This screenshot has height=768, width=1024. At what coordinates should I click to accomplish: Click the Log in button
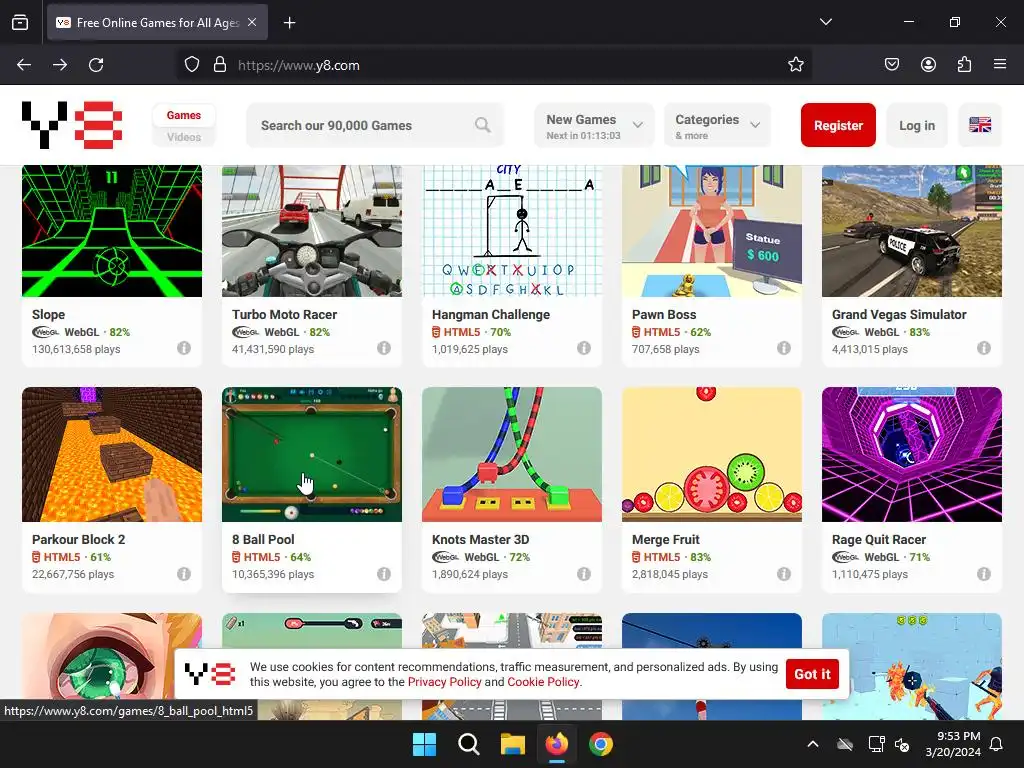coord(917,125)
